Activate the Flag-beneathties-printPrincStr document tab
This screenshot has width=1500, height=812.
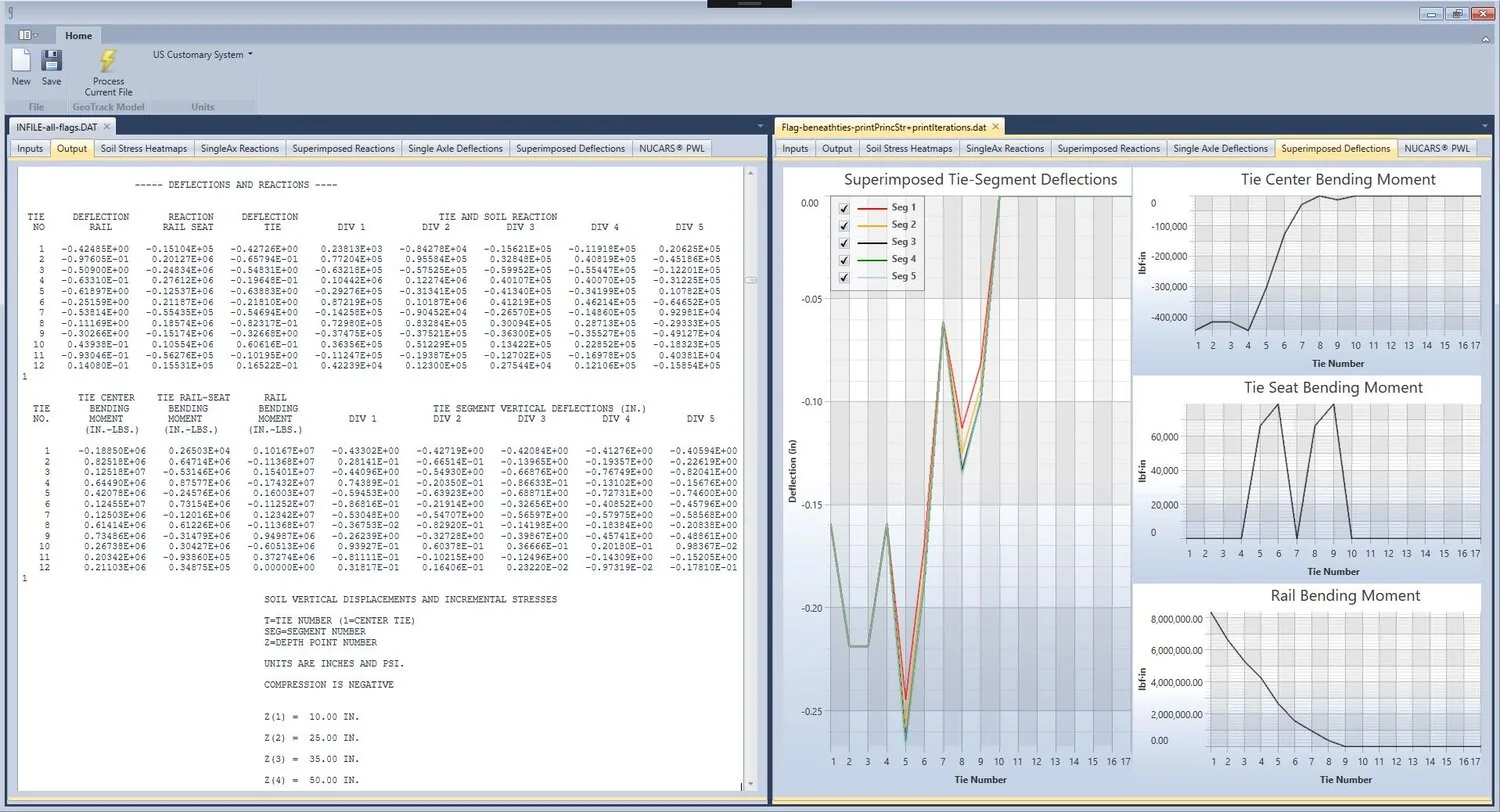coord(884,127)
